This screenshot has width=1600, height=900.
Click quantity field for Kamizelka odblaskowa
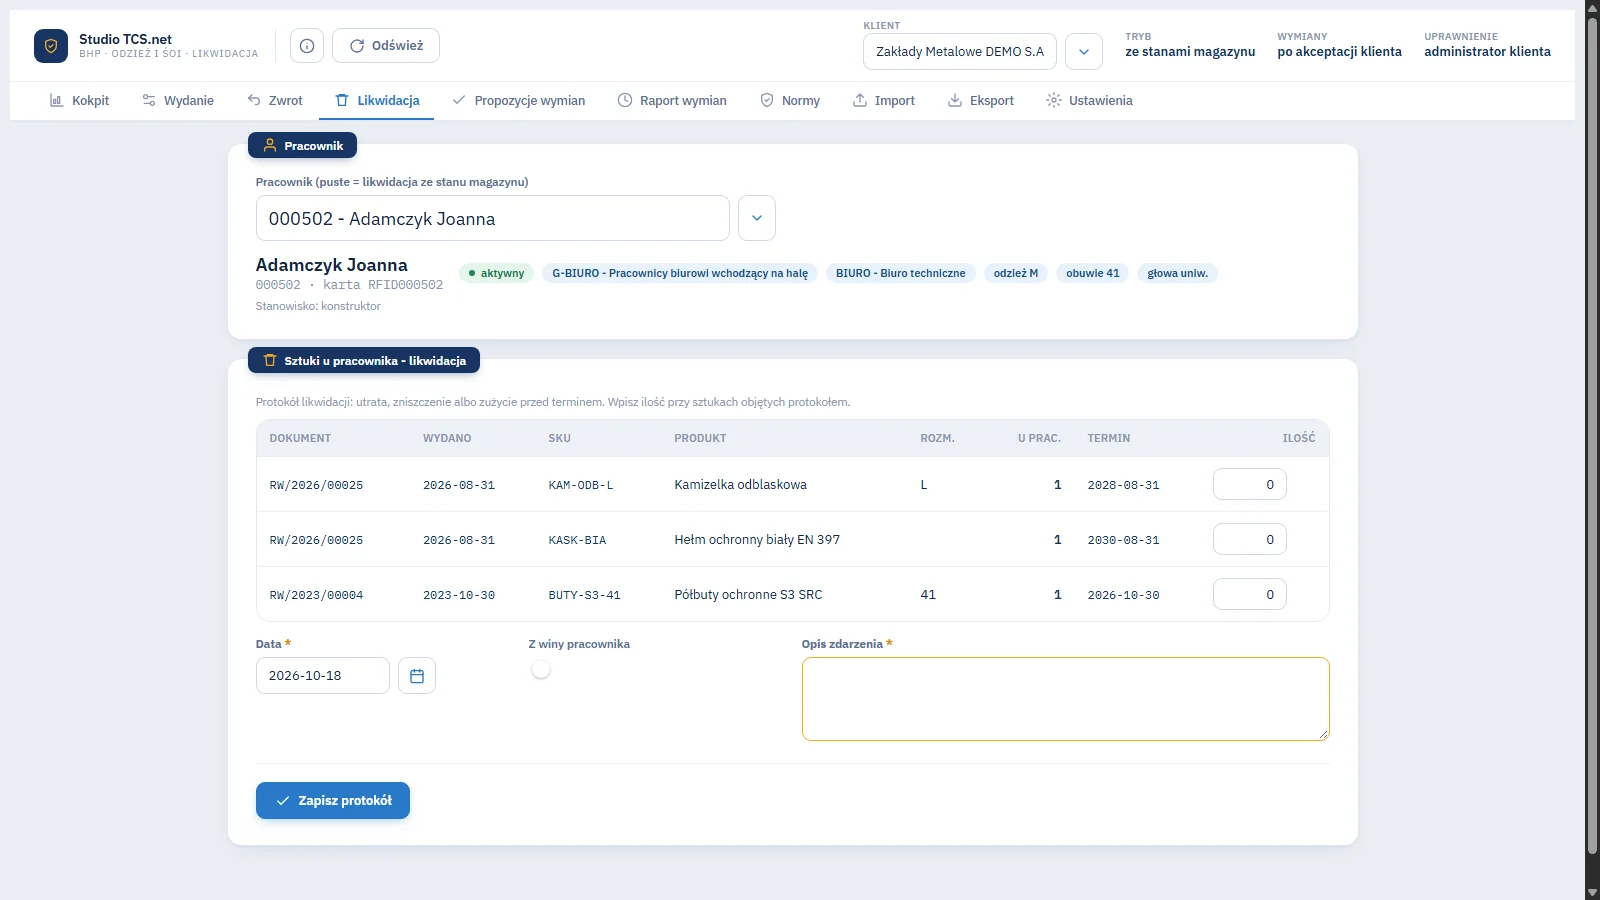(1250, 485)
